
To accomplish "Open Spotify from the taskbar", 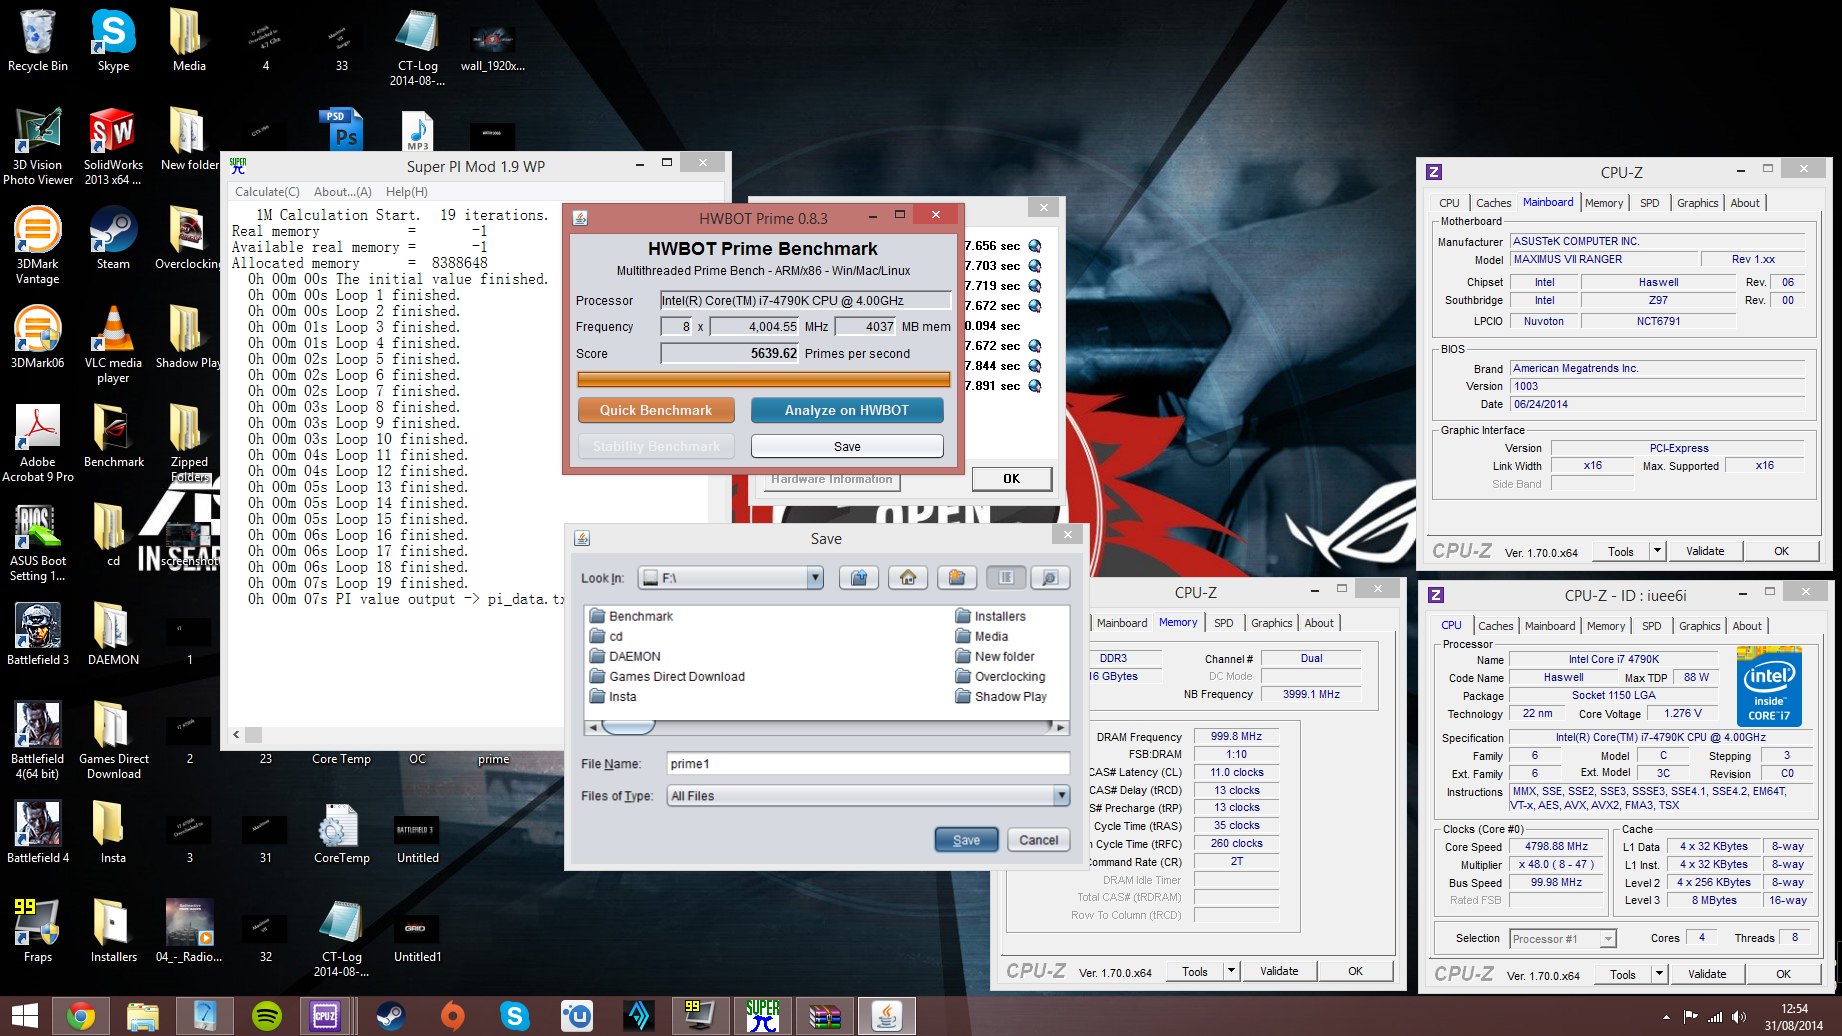I will [267, 1016].
